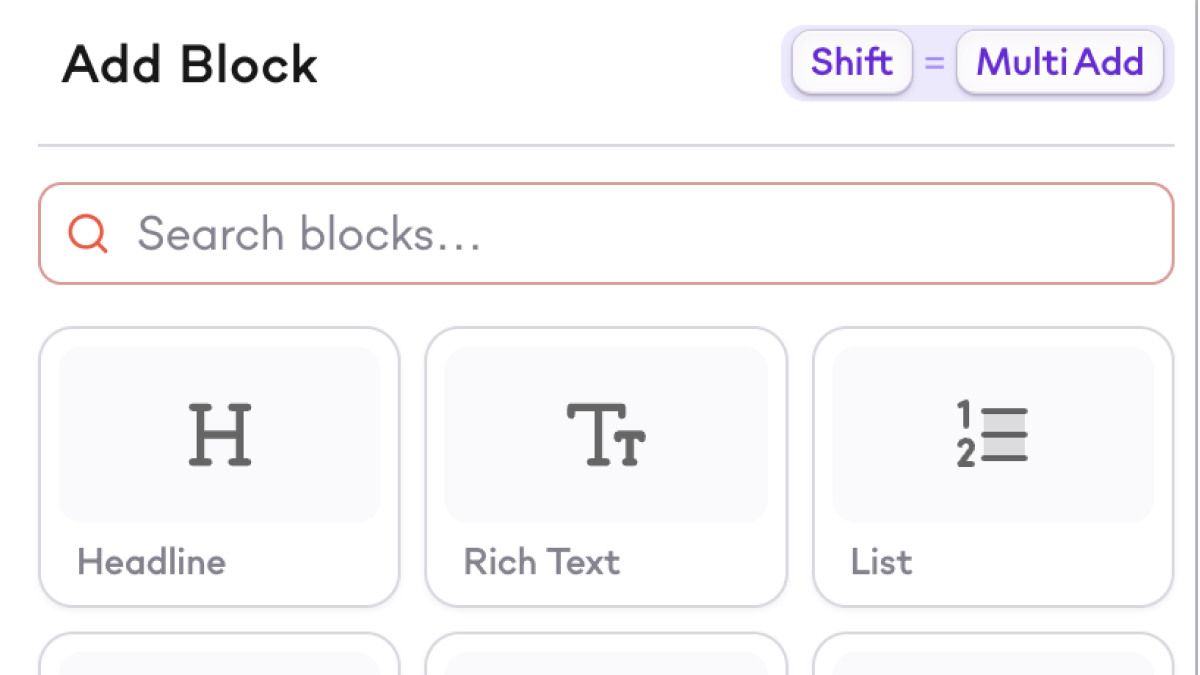Click the Search blocks placeholder text
1200x675 pixels.
click(310, 234)
